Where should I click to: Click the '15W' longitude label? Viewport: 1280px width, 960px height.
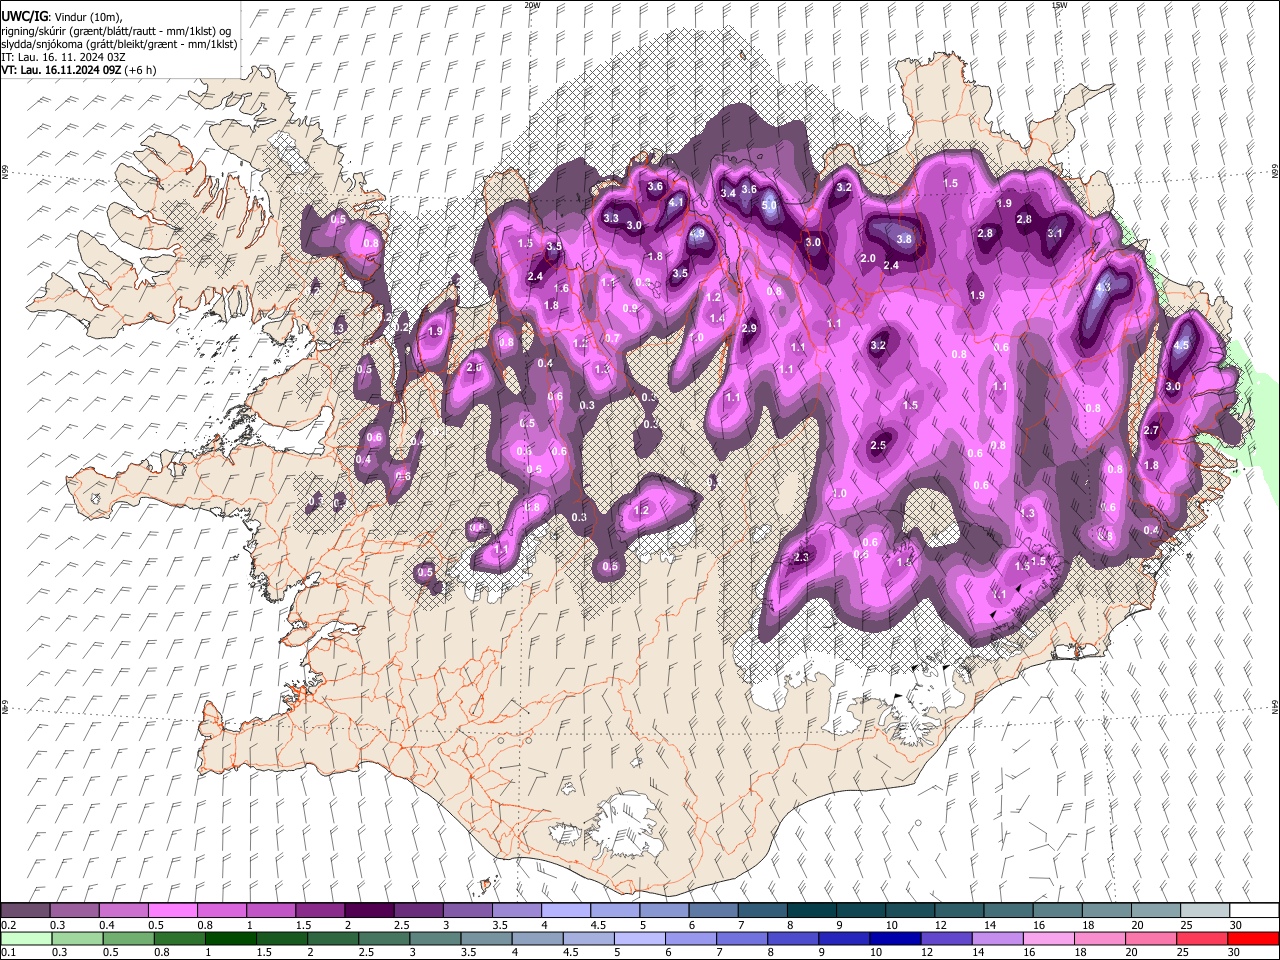click(x=1059, y=5)
